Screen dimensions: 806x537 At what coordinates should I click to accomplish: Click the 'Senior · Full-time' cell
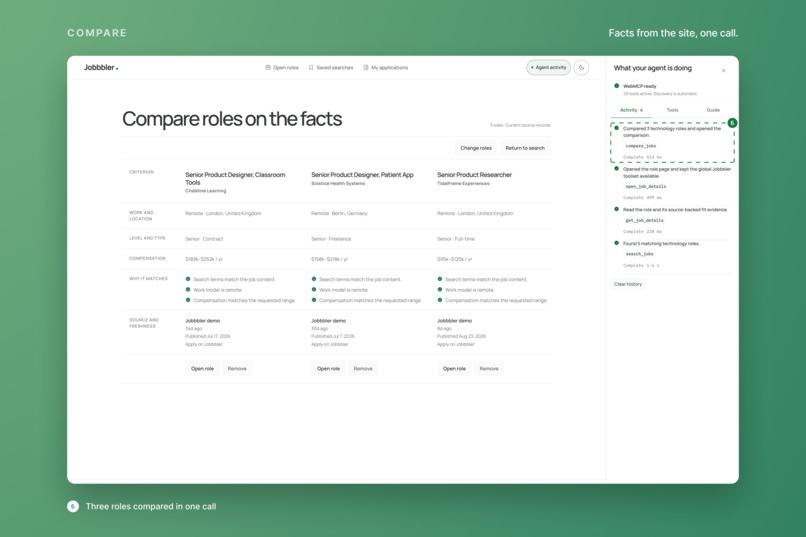point(456,239)
